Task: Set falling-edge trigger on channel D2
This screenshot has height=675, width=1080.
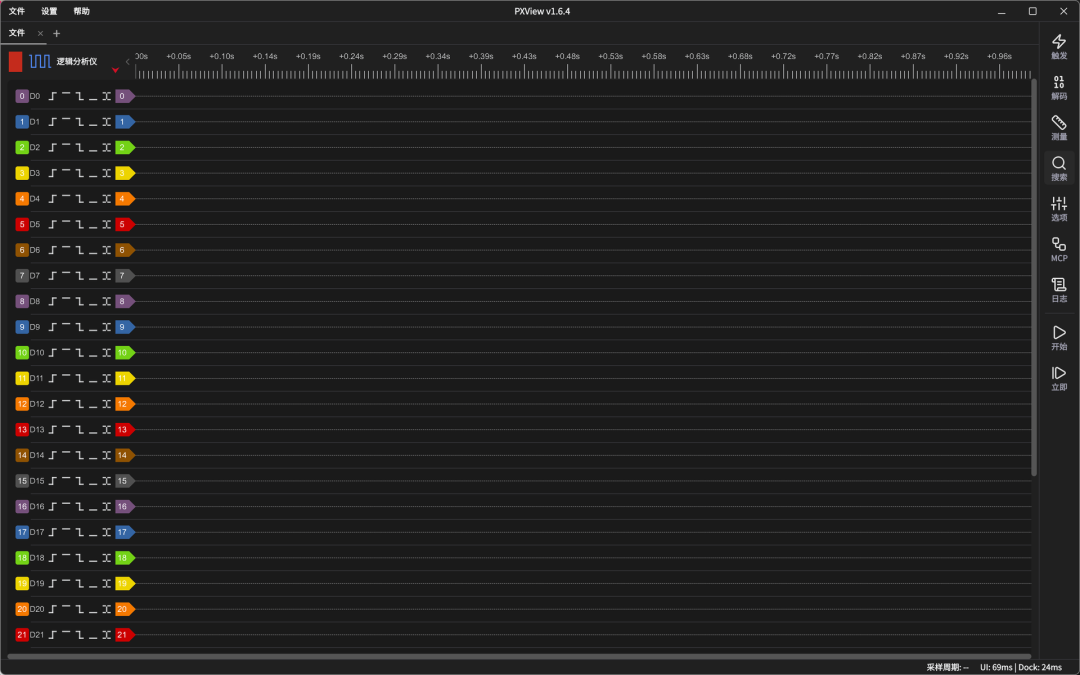Action: (80, 147)
